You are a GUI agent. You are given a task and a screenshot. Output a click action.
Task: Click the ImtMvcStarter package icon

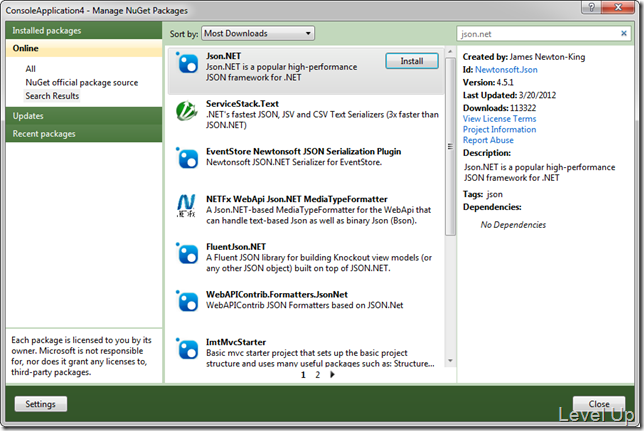tap(187, 349)
